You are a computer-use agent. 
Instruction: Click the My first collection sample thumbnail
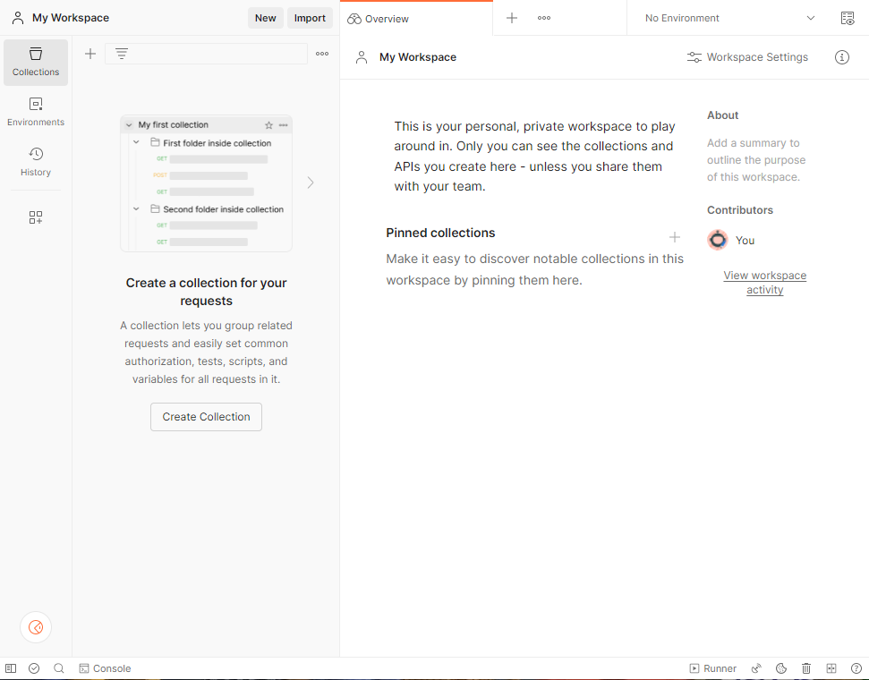(x=206, y=183)
